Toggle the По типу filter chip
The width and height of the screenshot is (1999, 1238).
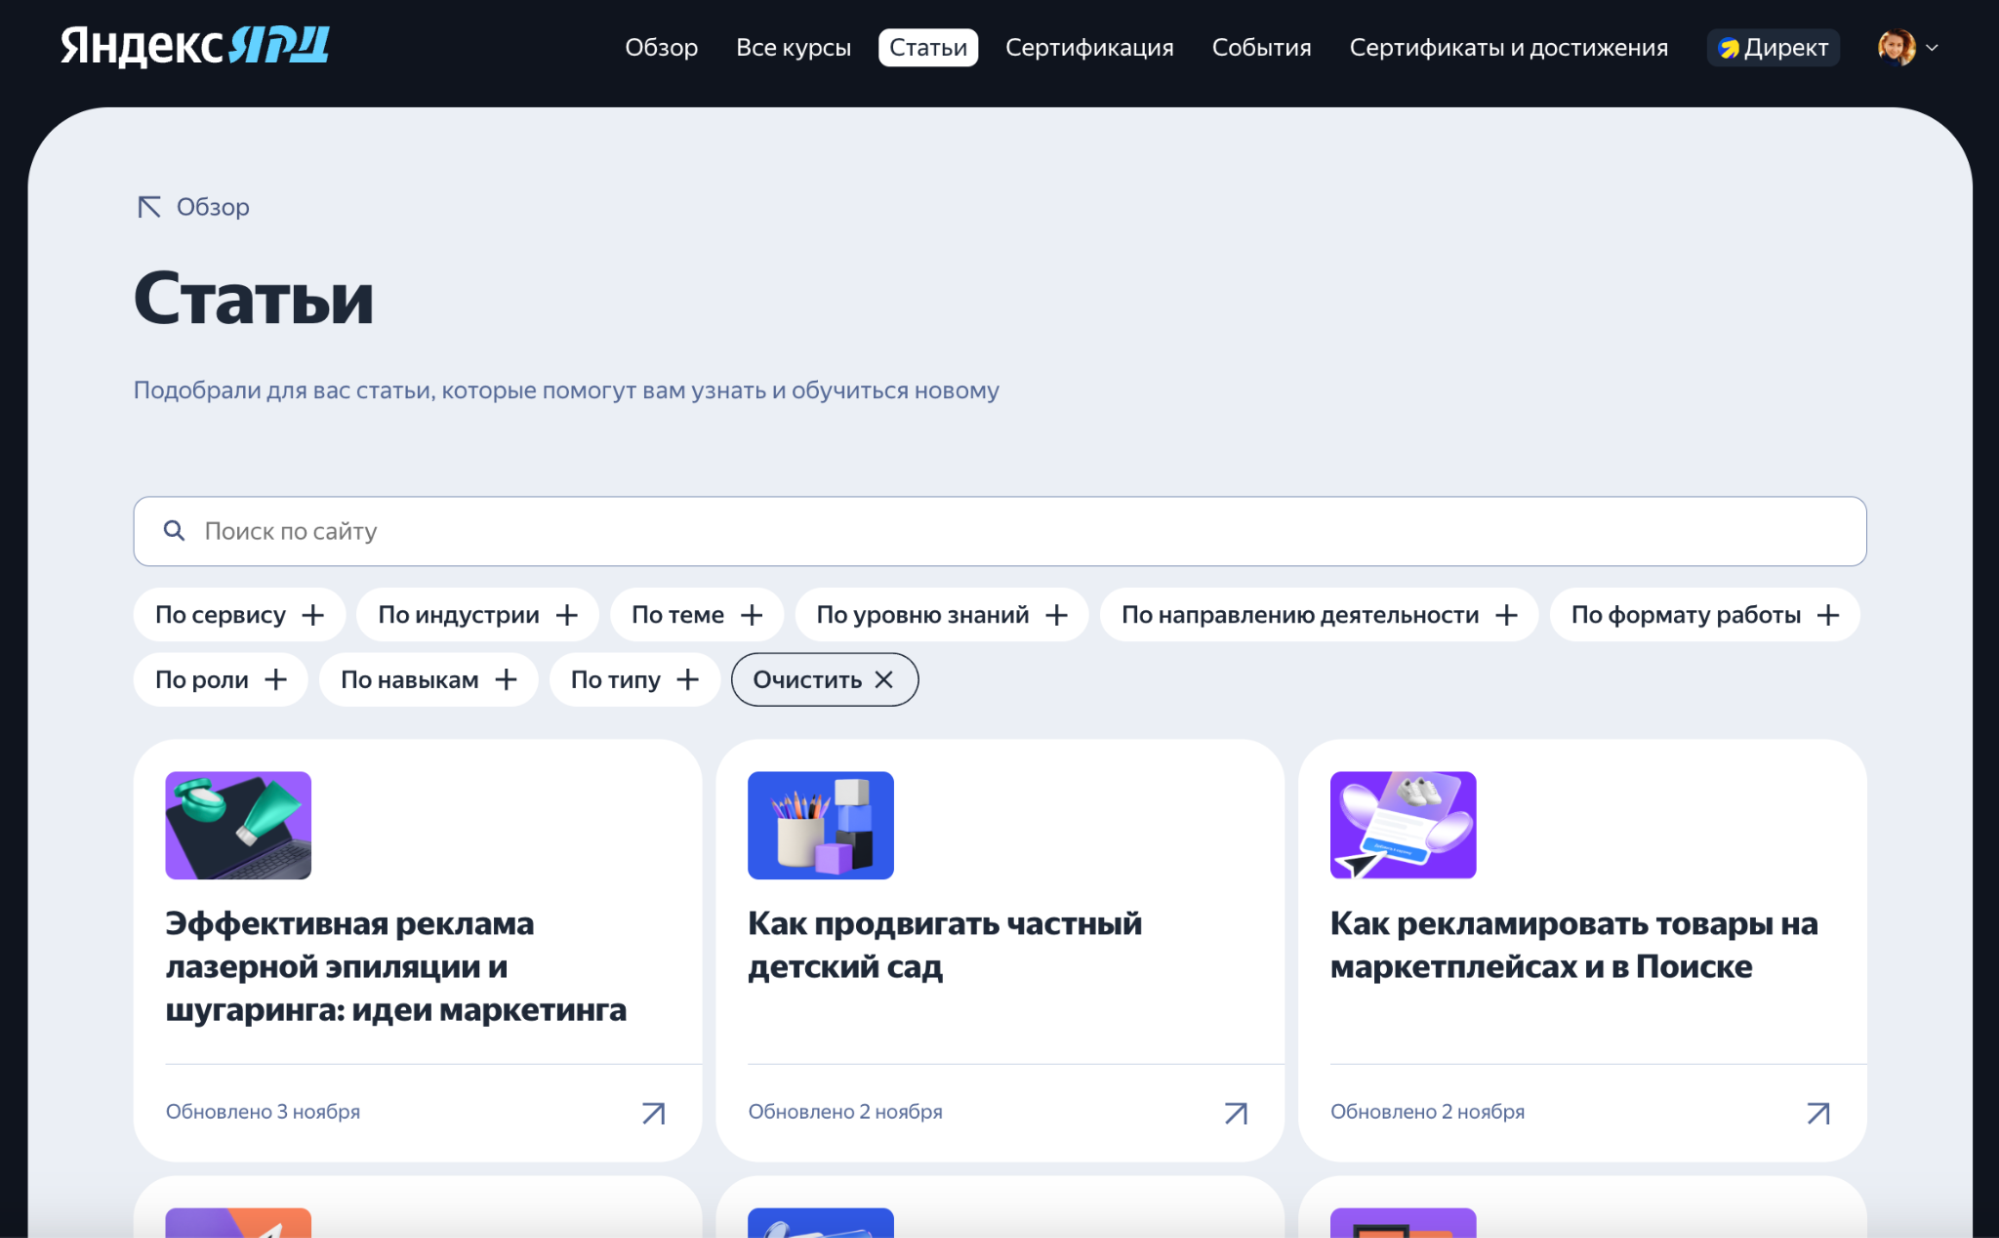633,679
